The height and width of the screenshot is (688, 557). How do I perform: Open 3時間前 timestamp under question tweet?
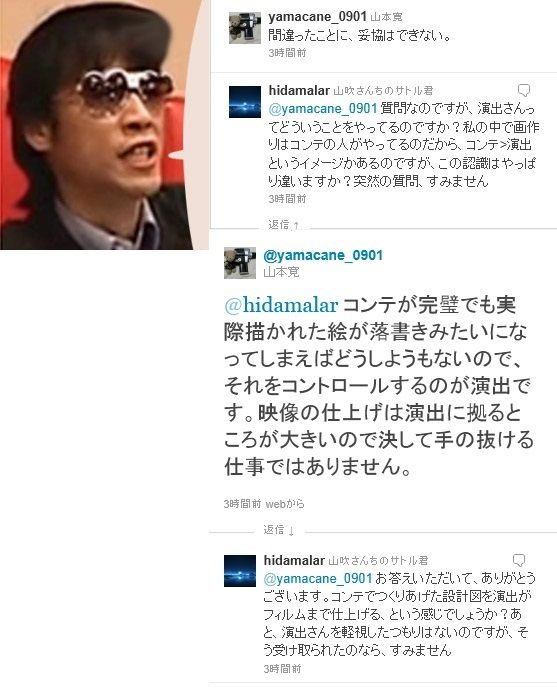[x=287, y=199]
